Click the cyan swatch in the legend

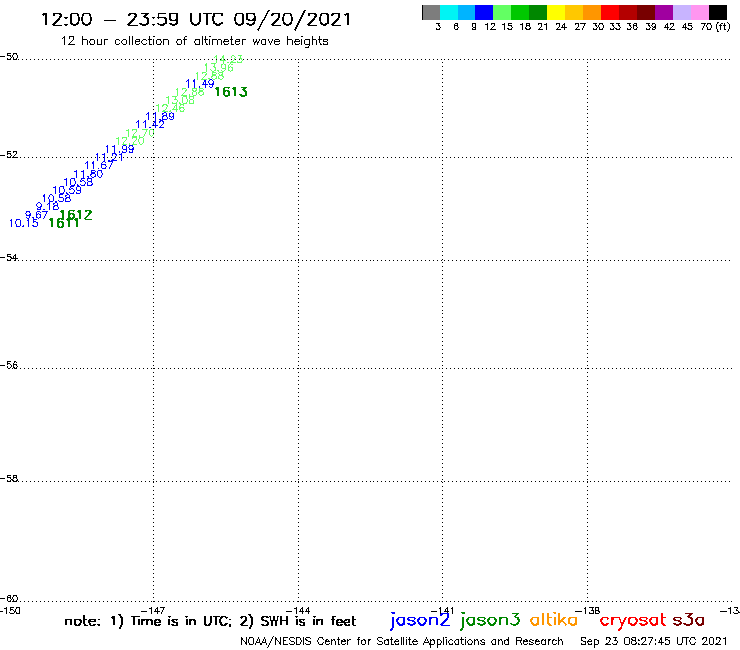449,12
